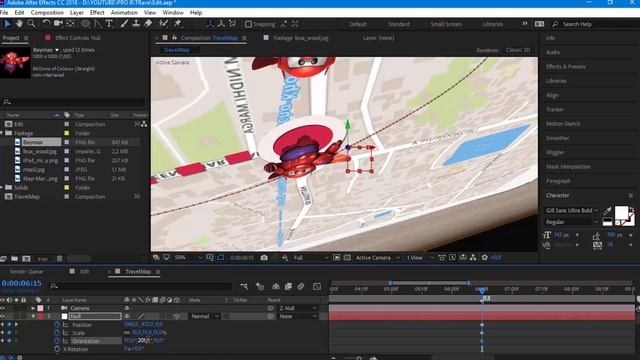Open Gill Sans Ultra Bold font dropdown

tap(571, 211)
